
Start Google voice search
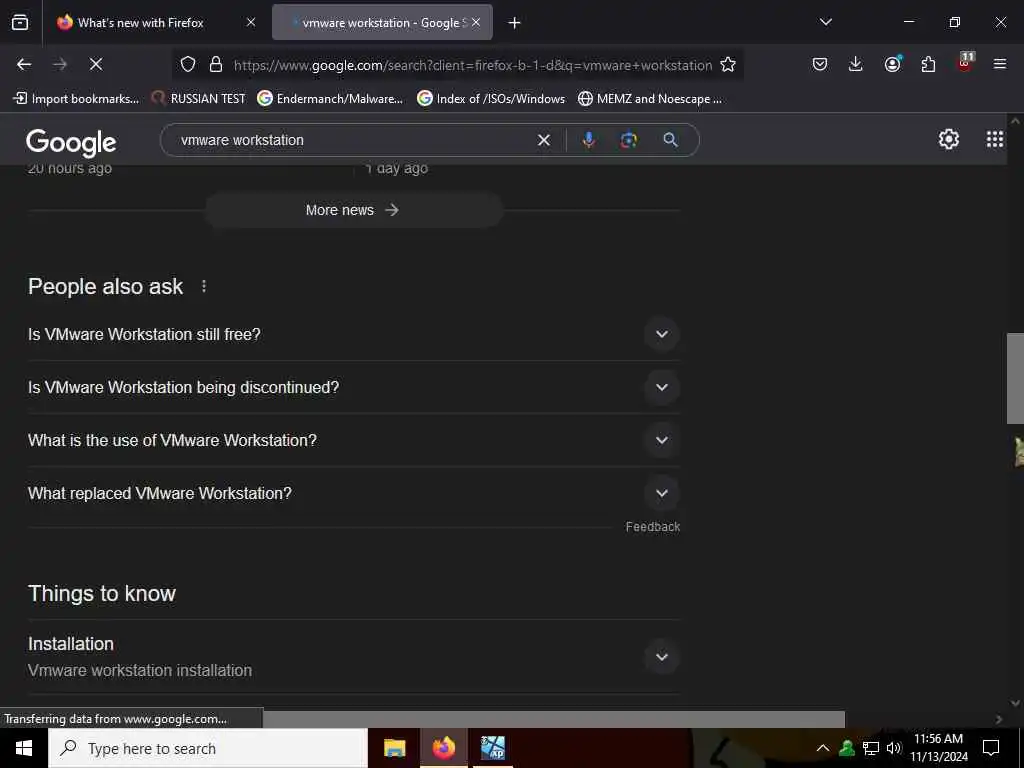[x=588, y=140]
